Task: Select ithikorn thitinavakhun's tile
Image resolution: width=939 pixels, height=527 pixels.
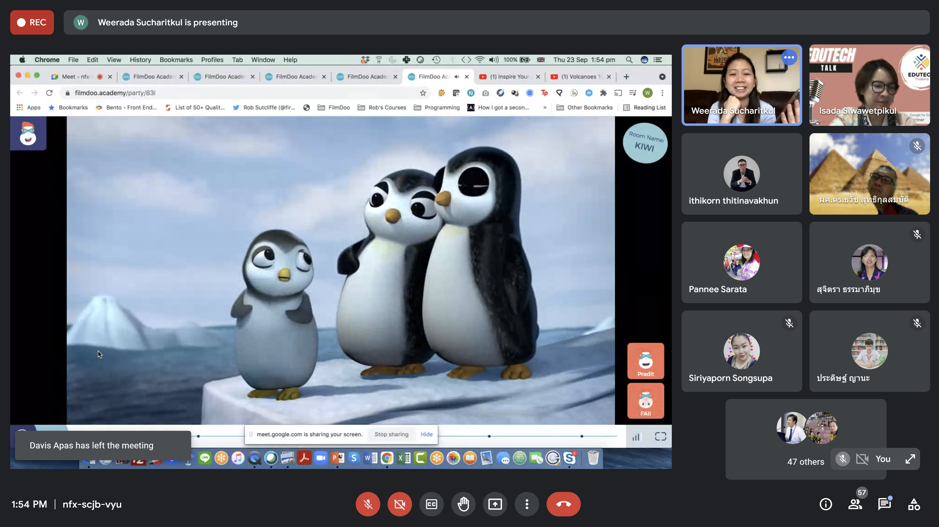Action: [x=741, y=174]
